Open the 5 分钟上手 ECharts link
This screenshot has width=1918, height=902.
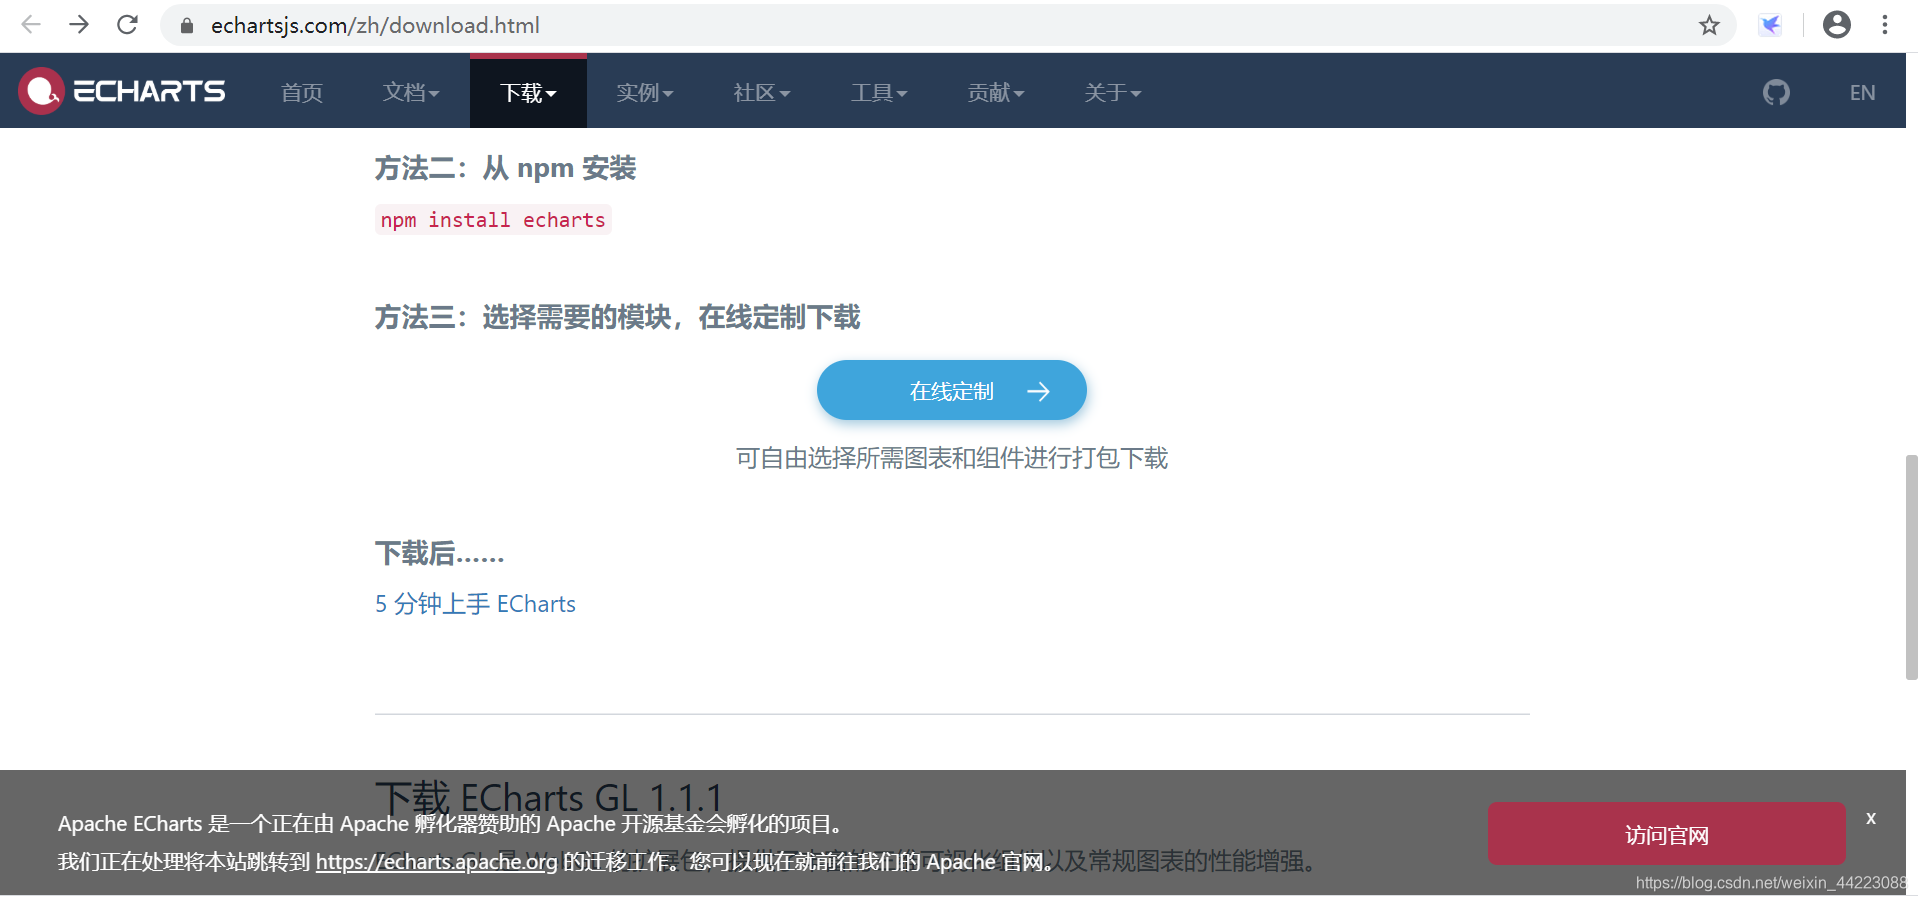click(x=475, y=604)
